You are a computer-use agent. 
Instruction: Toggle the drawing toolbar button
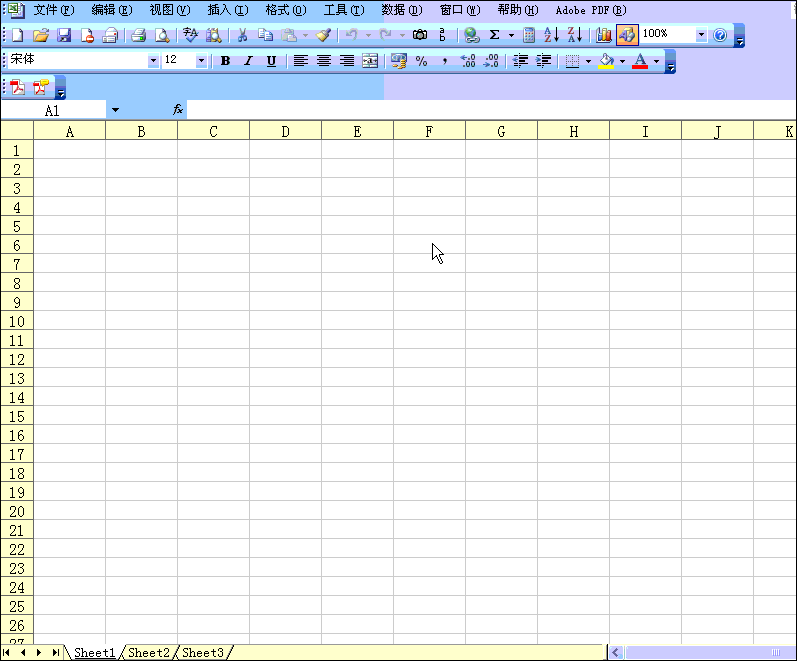[627, 35]
